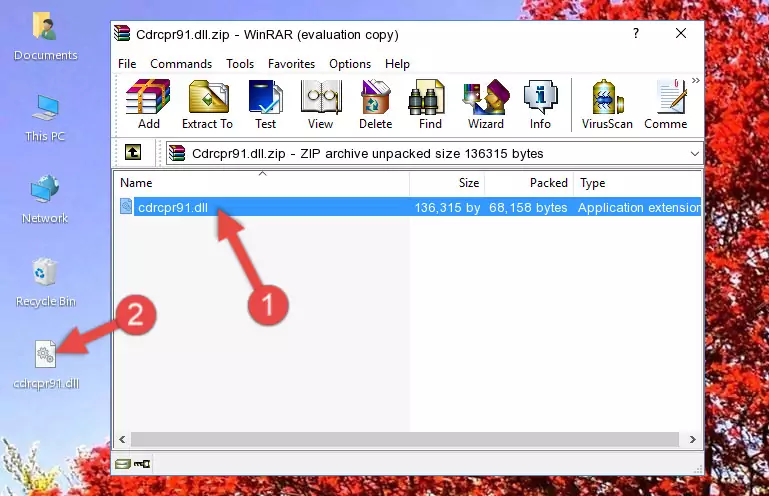769x496 pixels.
Task: Click the drive icon in status bar
Action: (123, 464)
